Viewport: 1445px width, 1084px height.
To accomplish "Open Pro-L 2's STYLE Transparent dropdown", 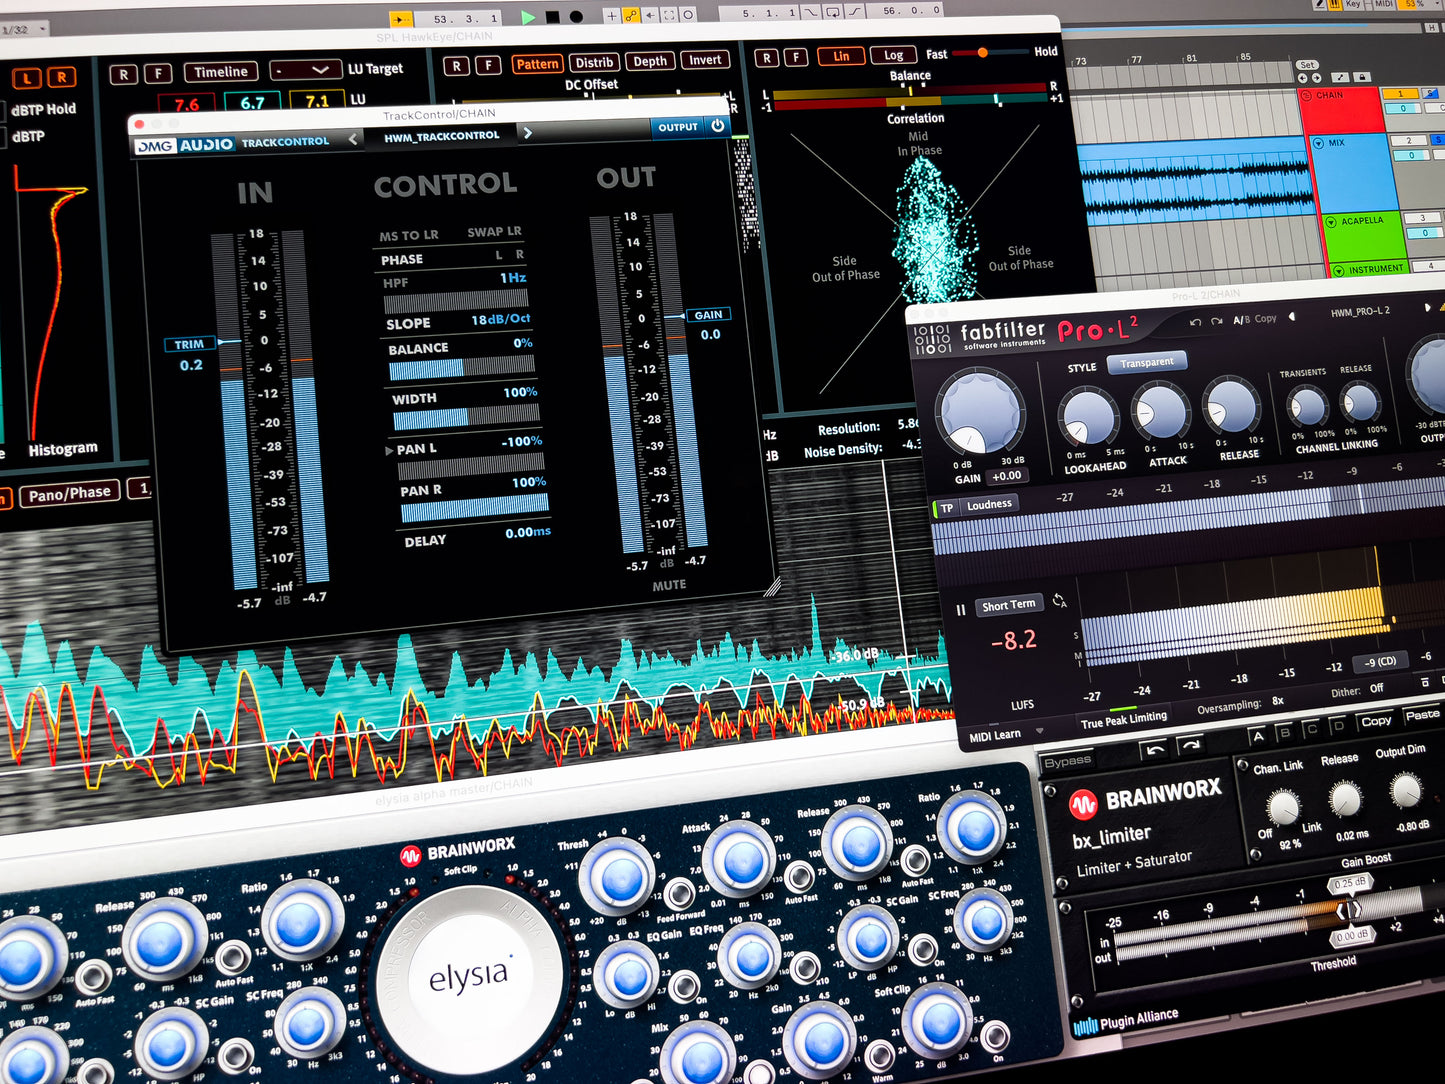I will point(1146,362).
